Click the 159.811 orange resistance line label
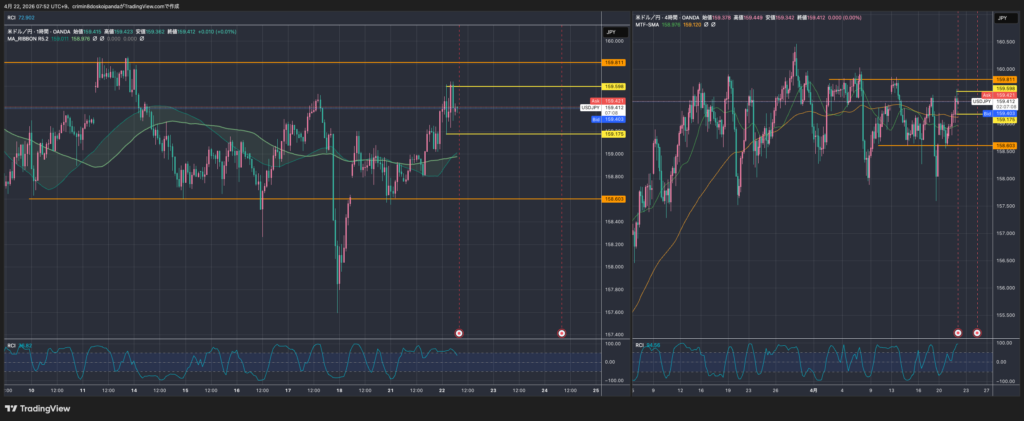1024x421 pixels. coord(614,62)
